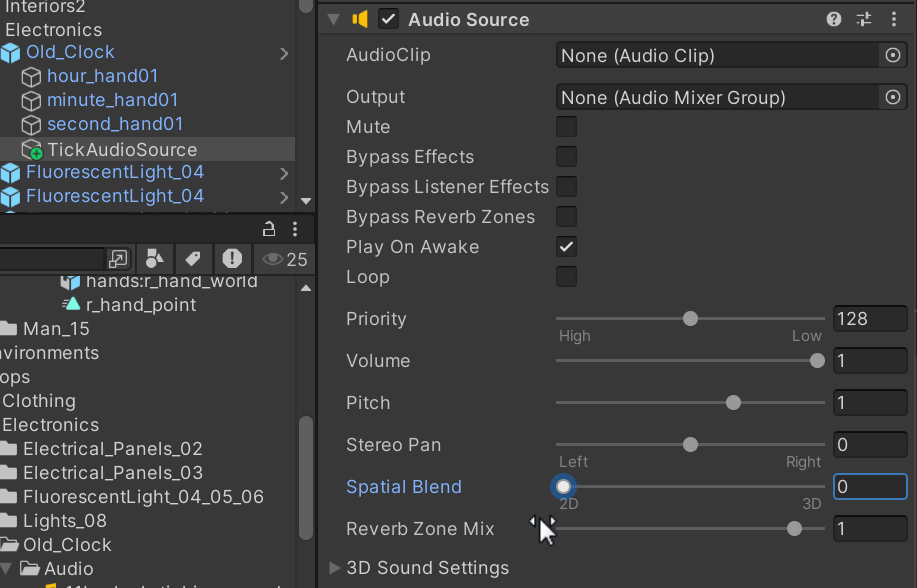Open the second FluorescentLight_04 chevron

[284, 197]
